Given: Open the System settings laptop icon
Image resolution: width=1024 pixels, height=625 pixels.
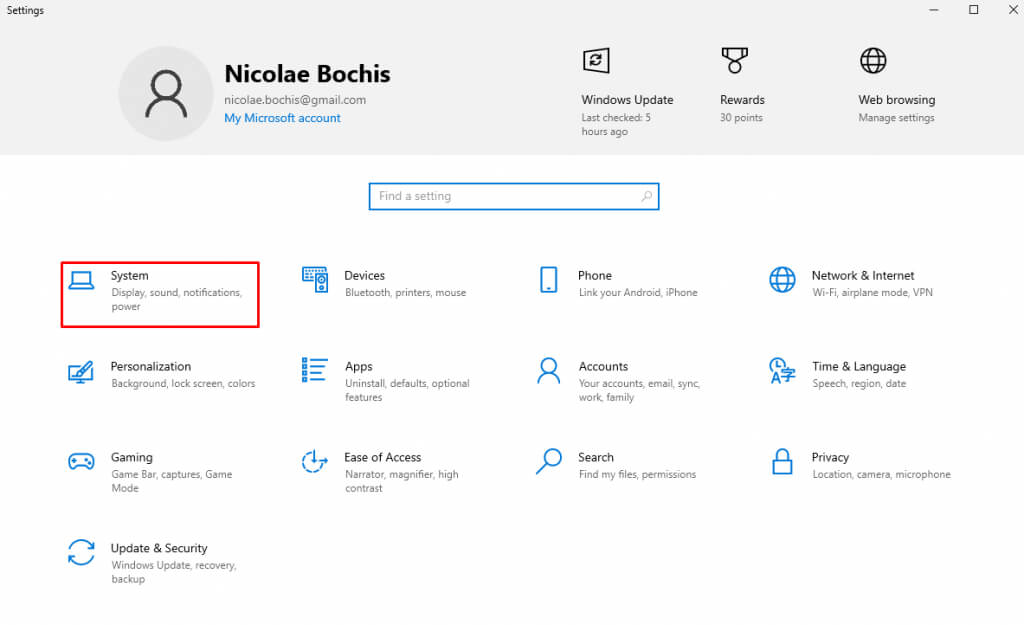Looking at the screenshot, I should point(81,280).
